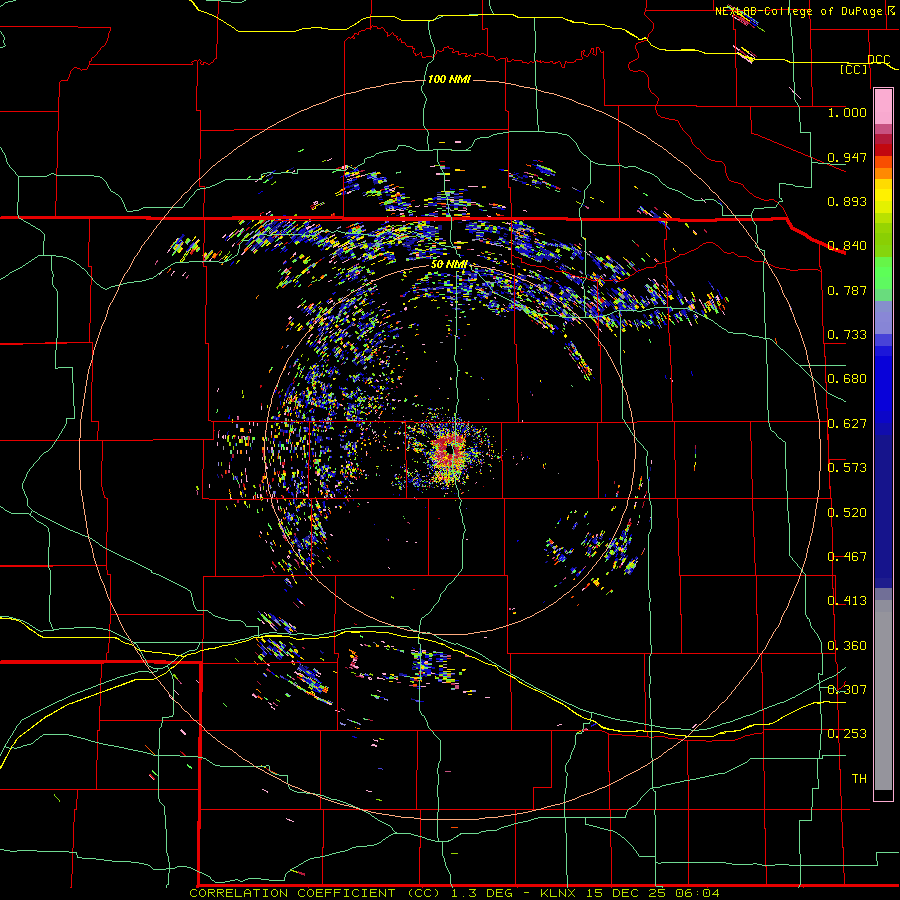Click the 100 NMI range ring label
This screenshot has height=900, width=900.
click(x=449, y=79)
